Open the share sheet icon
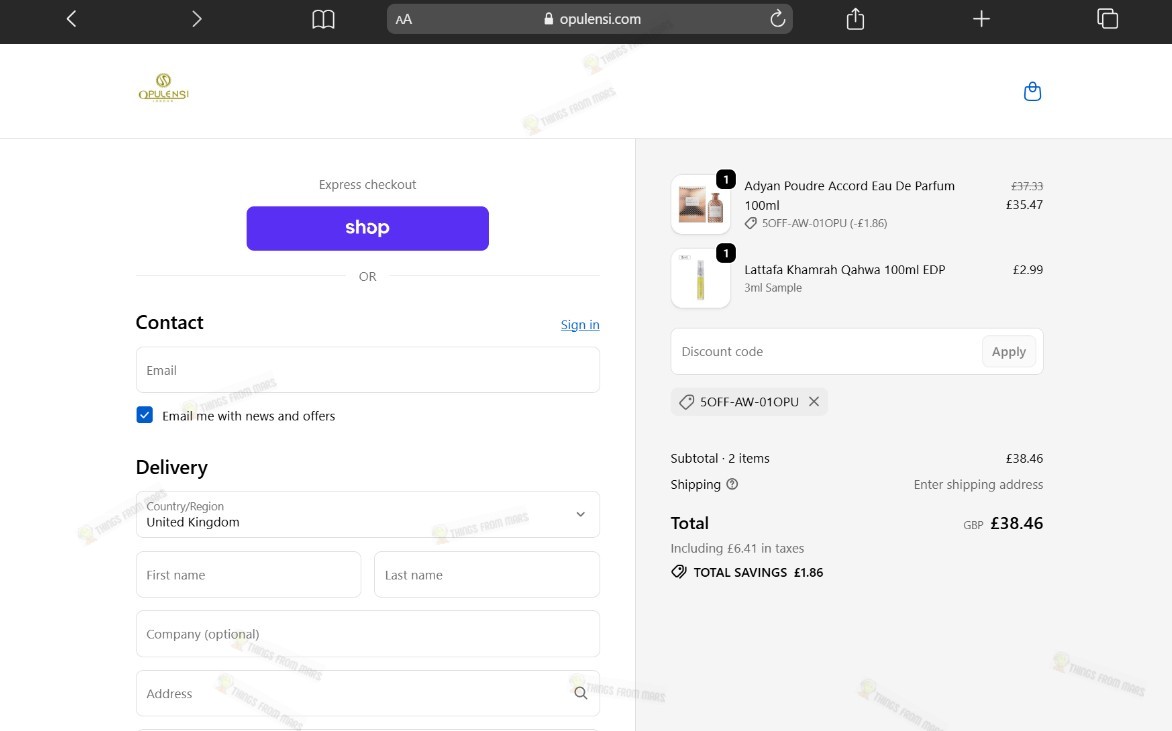This screenshot has width=1172, height=731. (855, 19)
